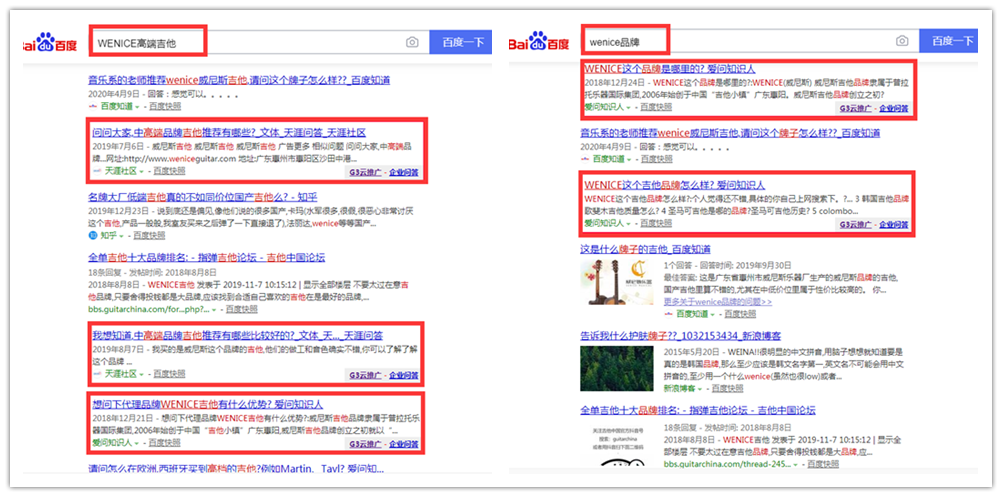Click 天涯社区 source name under 问问大家 result
This screenshot has height=497, width=1002.
click(x=121, y=171)
